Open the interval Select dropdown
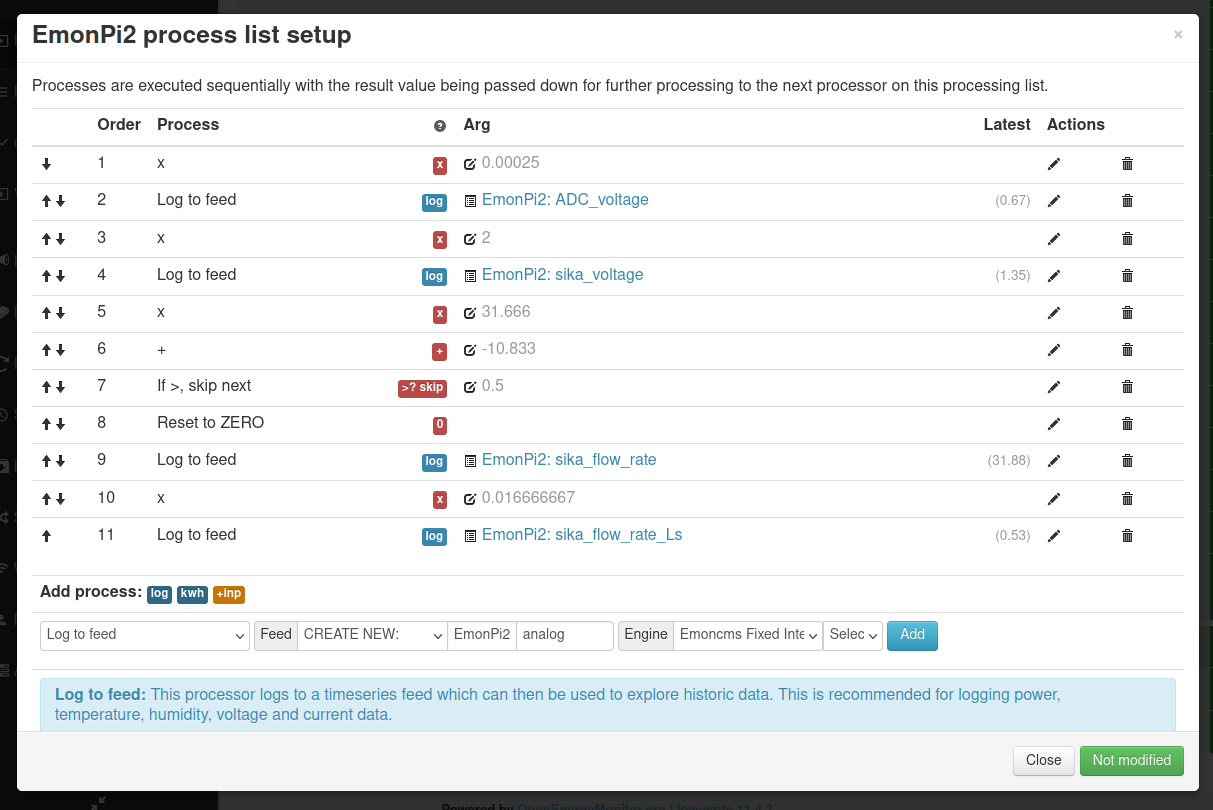 pyautogui.click(x=853, y=635)
